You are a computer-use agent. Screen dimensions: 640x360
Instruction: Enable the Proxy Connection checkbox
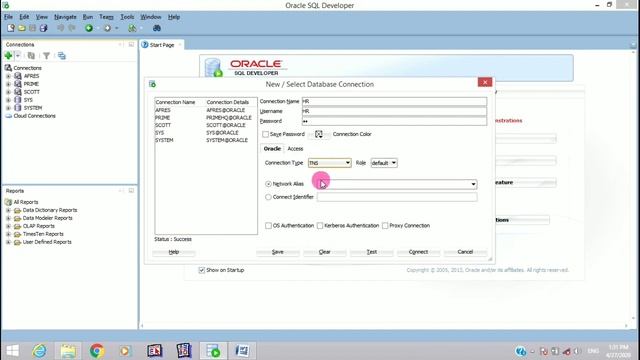click(385, 226)
